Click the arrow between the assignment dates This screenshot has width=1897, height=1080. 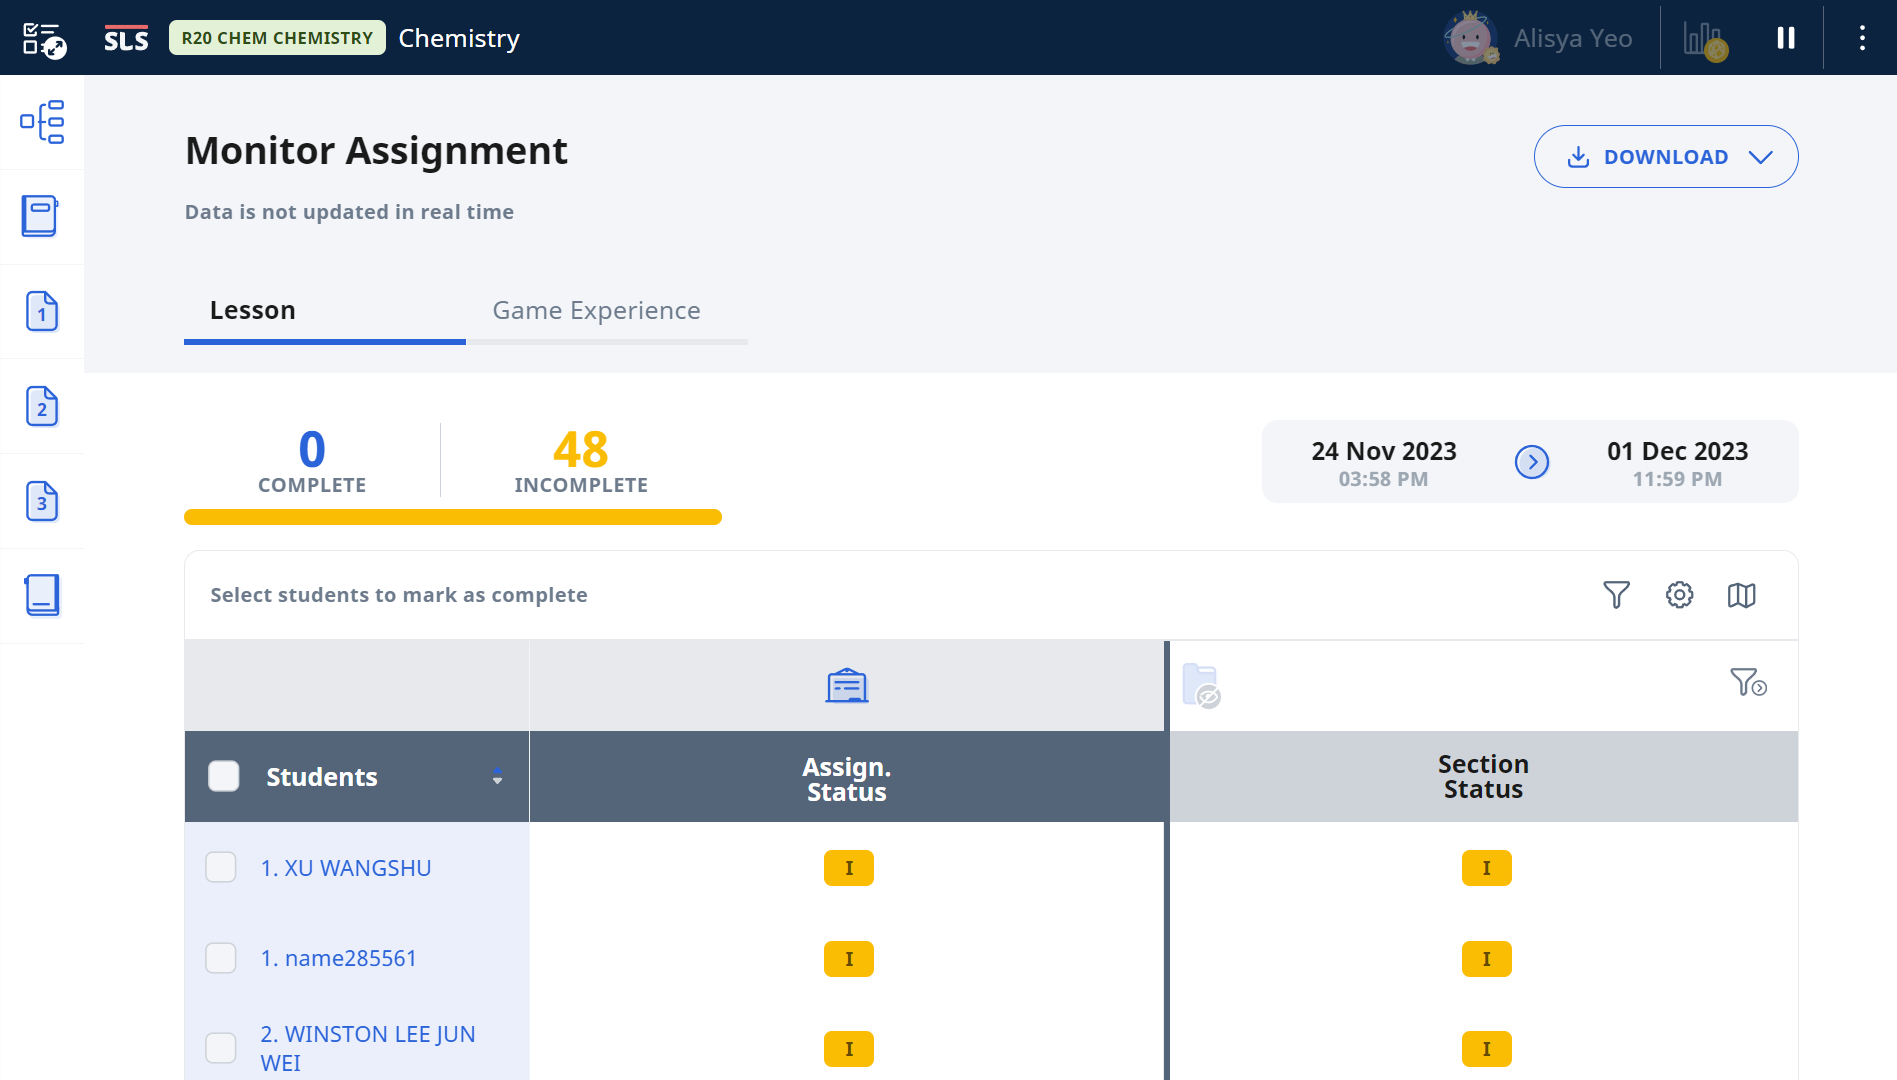[1532, 461]
